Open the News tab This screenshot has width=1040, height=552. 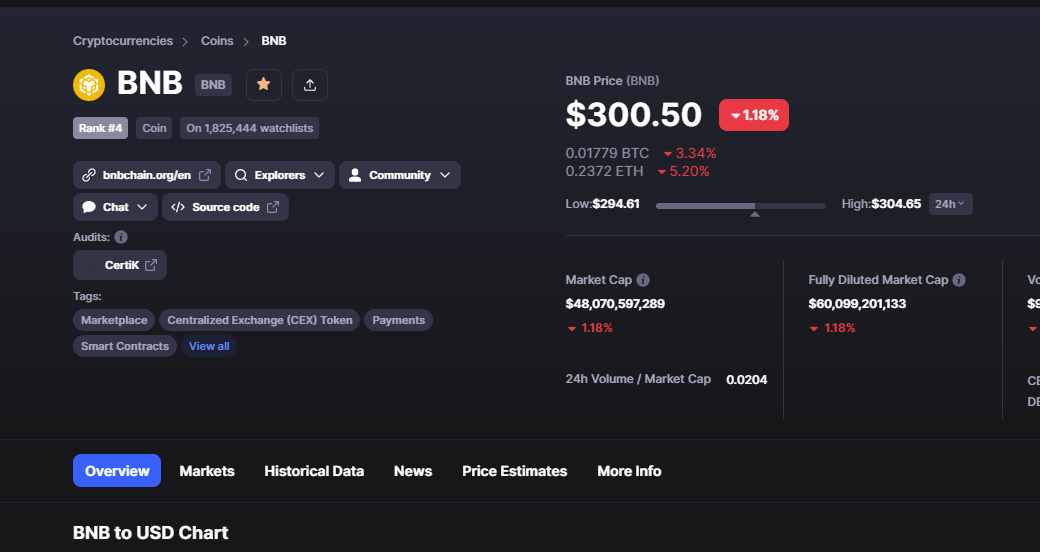click(x=413, y=471)
